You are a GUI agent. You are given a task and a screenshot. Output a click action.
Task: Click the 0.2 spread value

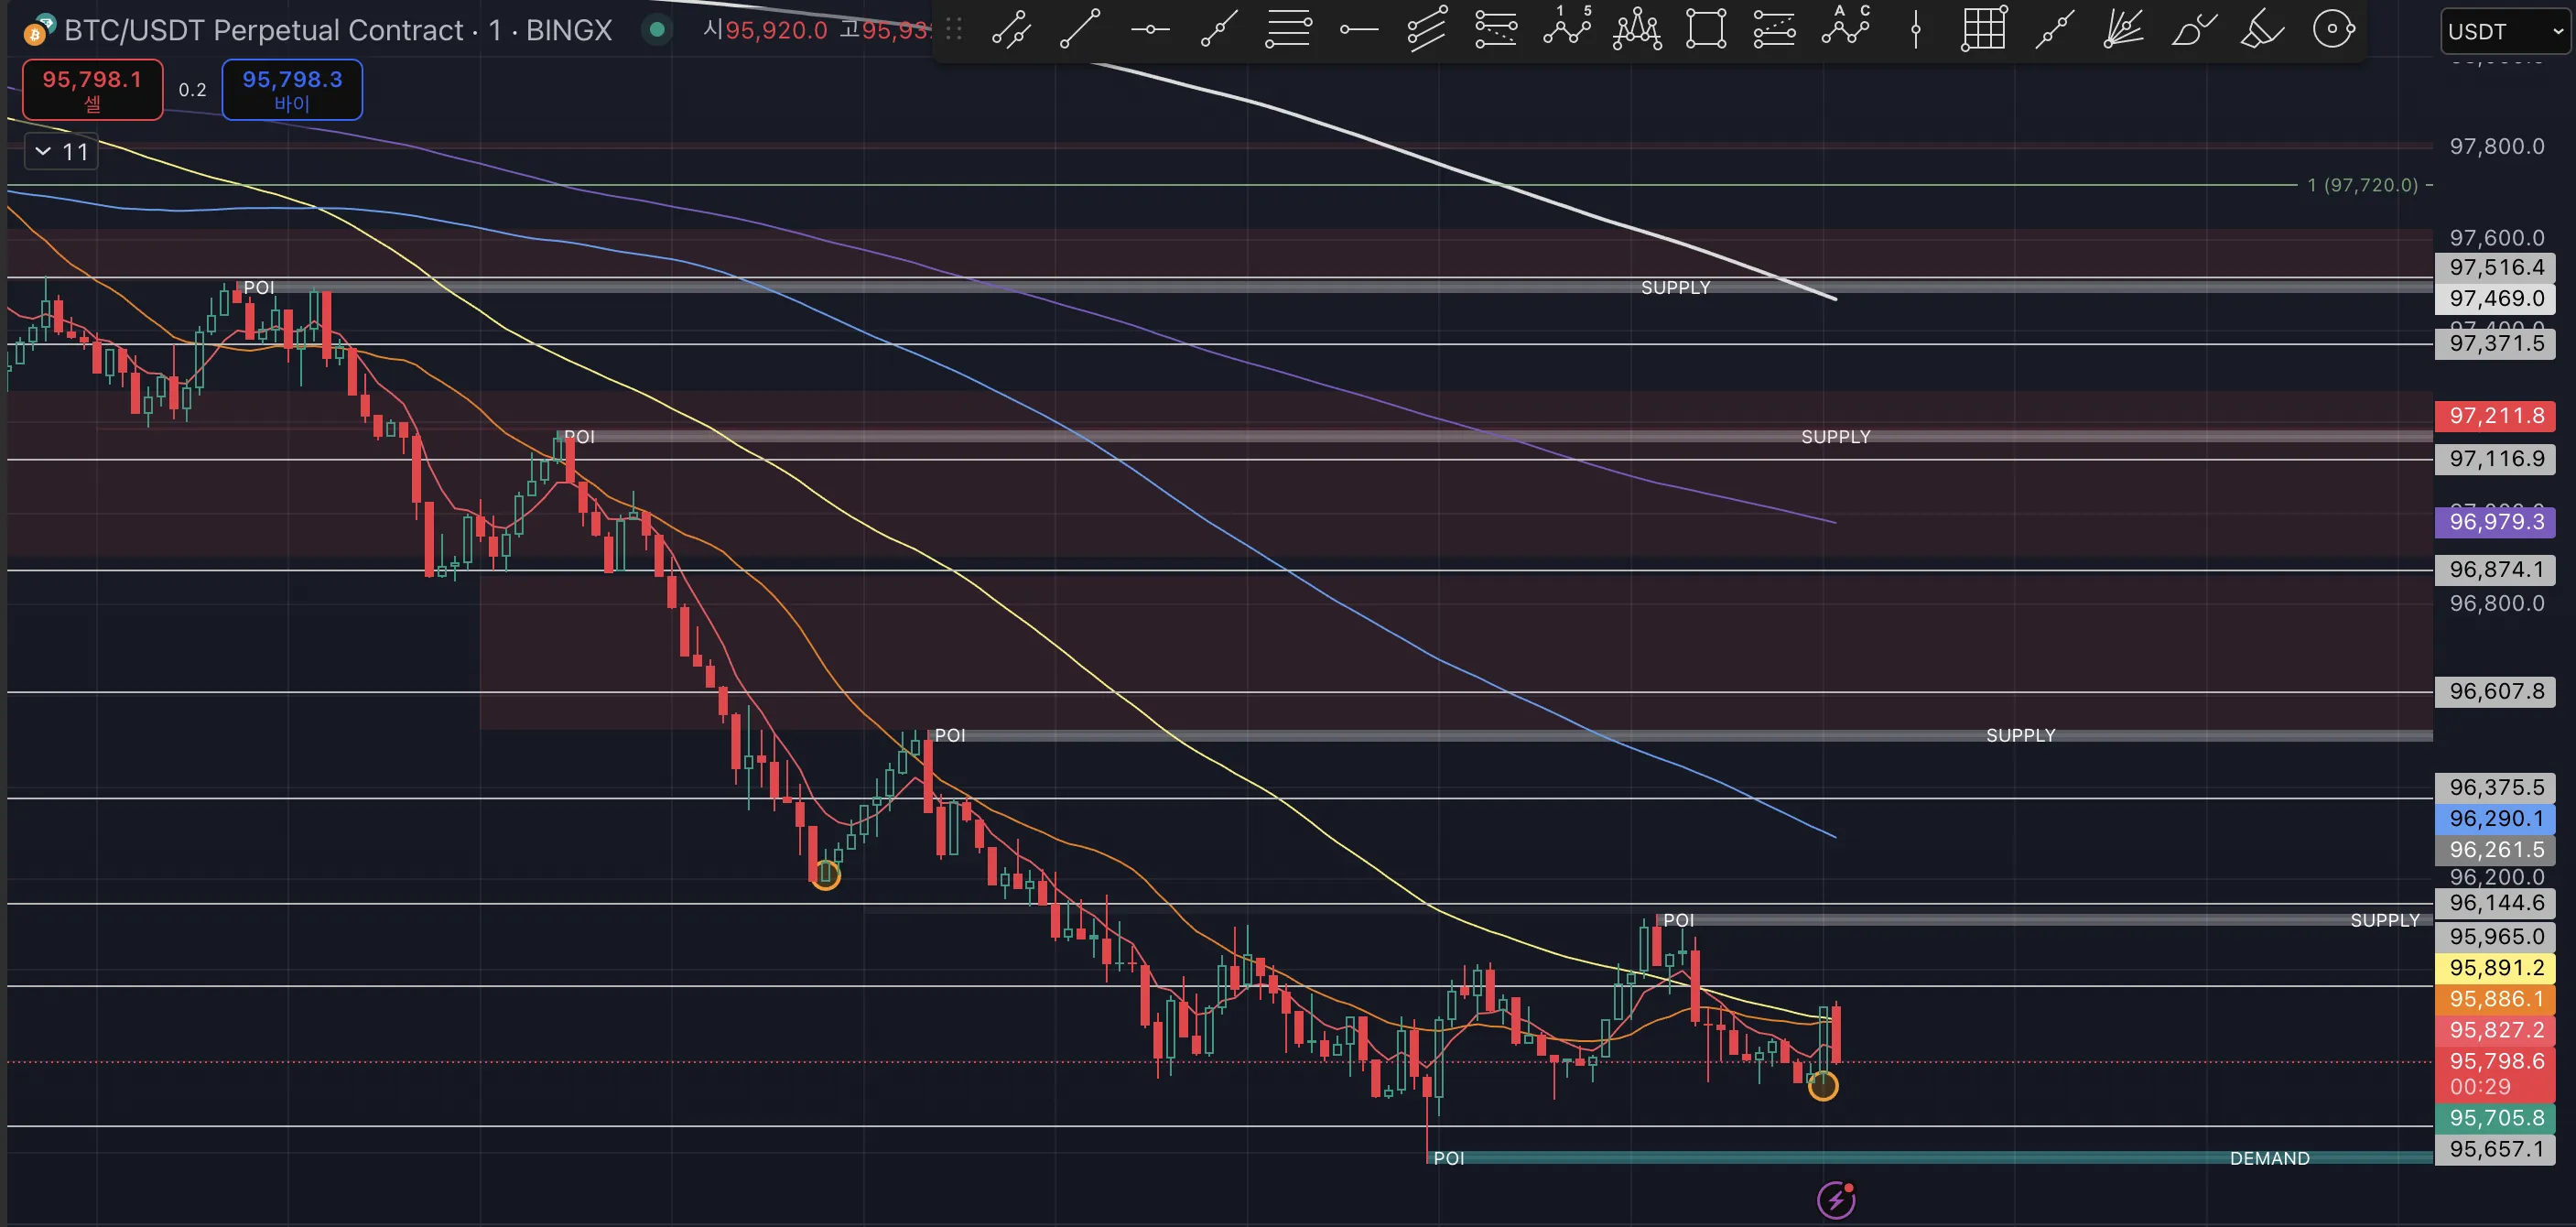pos(192,90)
